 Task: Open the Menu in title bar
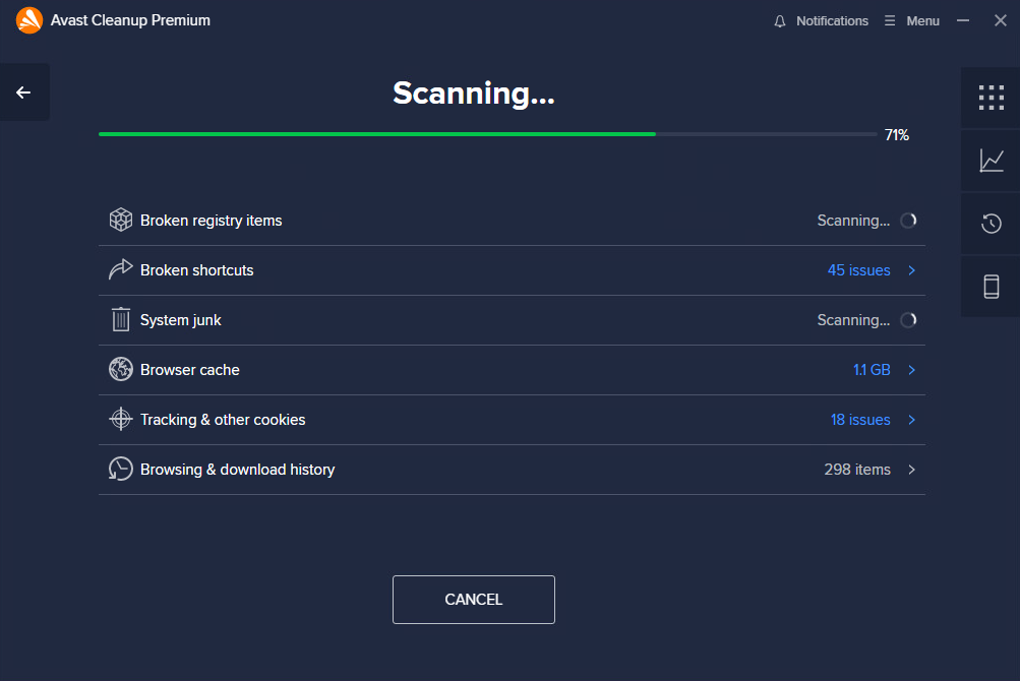click(912, 21)
